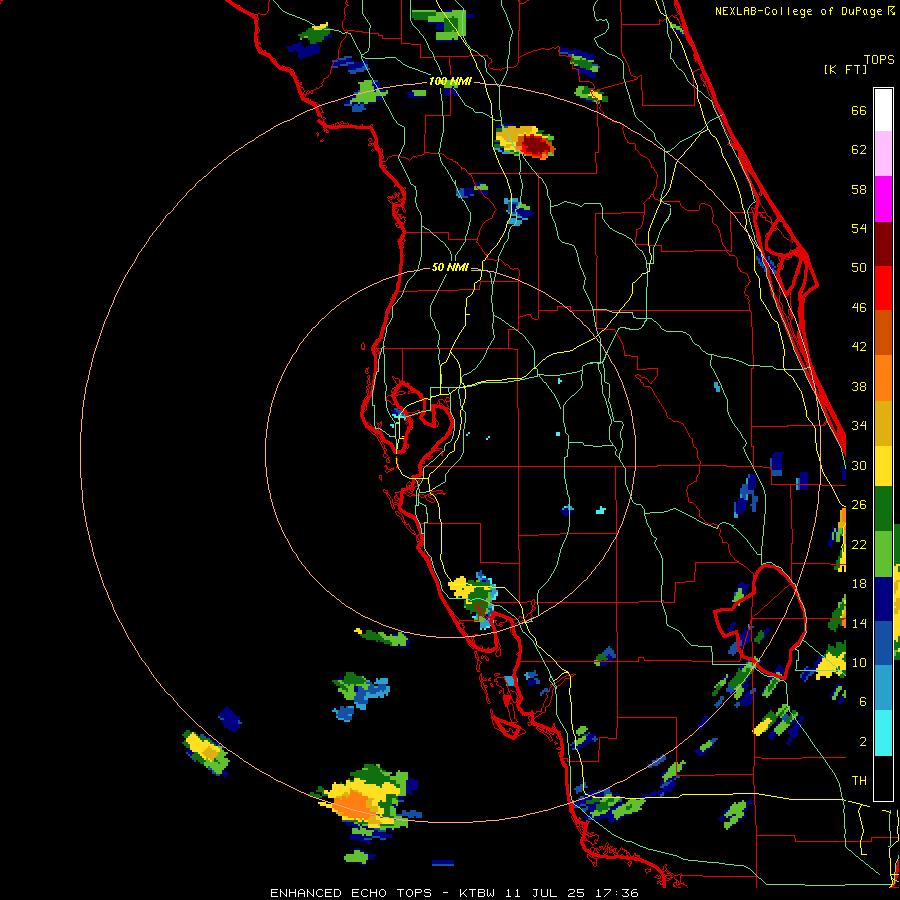Select the black TH threshold swatch
This screenshot has height=900, width=900.
(x=883, y=778)
